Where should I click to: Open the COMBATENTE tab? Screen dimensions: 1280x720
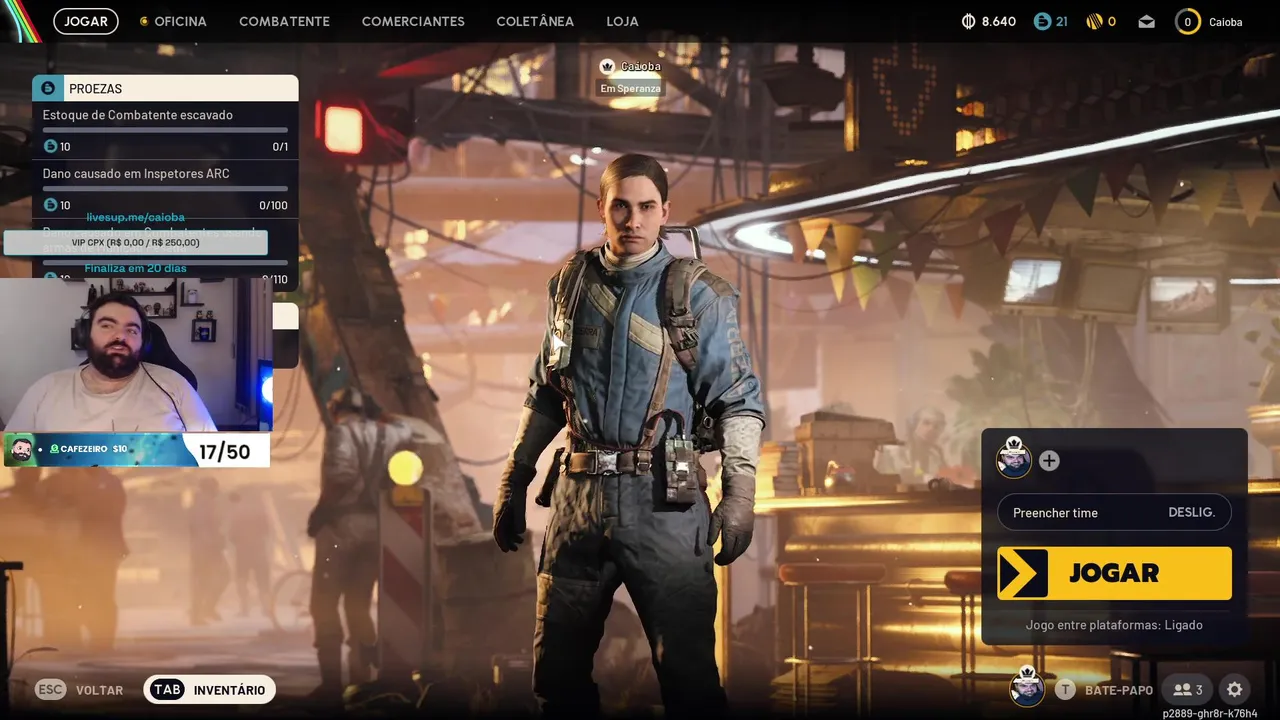click(x=284, y=21)
